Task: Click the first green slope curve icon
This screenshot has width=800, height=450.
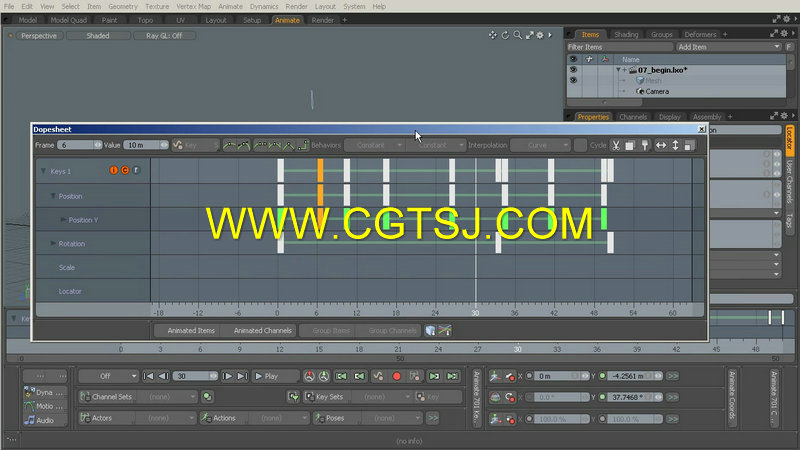Action: 230,145
